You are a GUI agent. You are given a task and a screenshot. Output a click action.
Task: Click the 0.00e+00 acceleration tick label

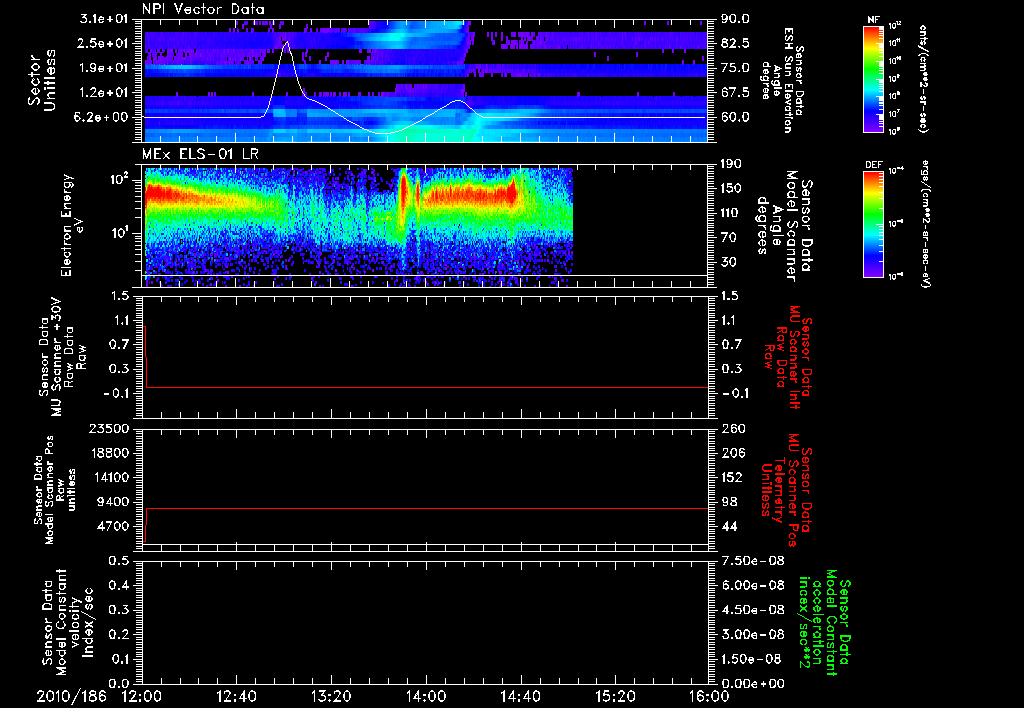[x=753, y=683]
